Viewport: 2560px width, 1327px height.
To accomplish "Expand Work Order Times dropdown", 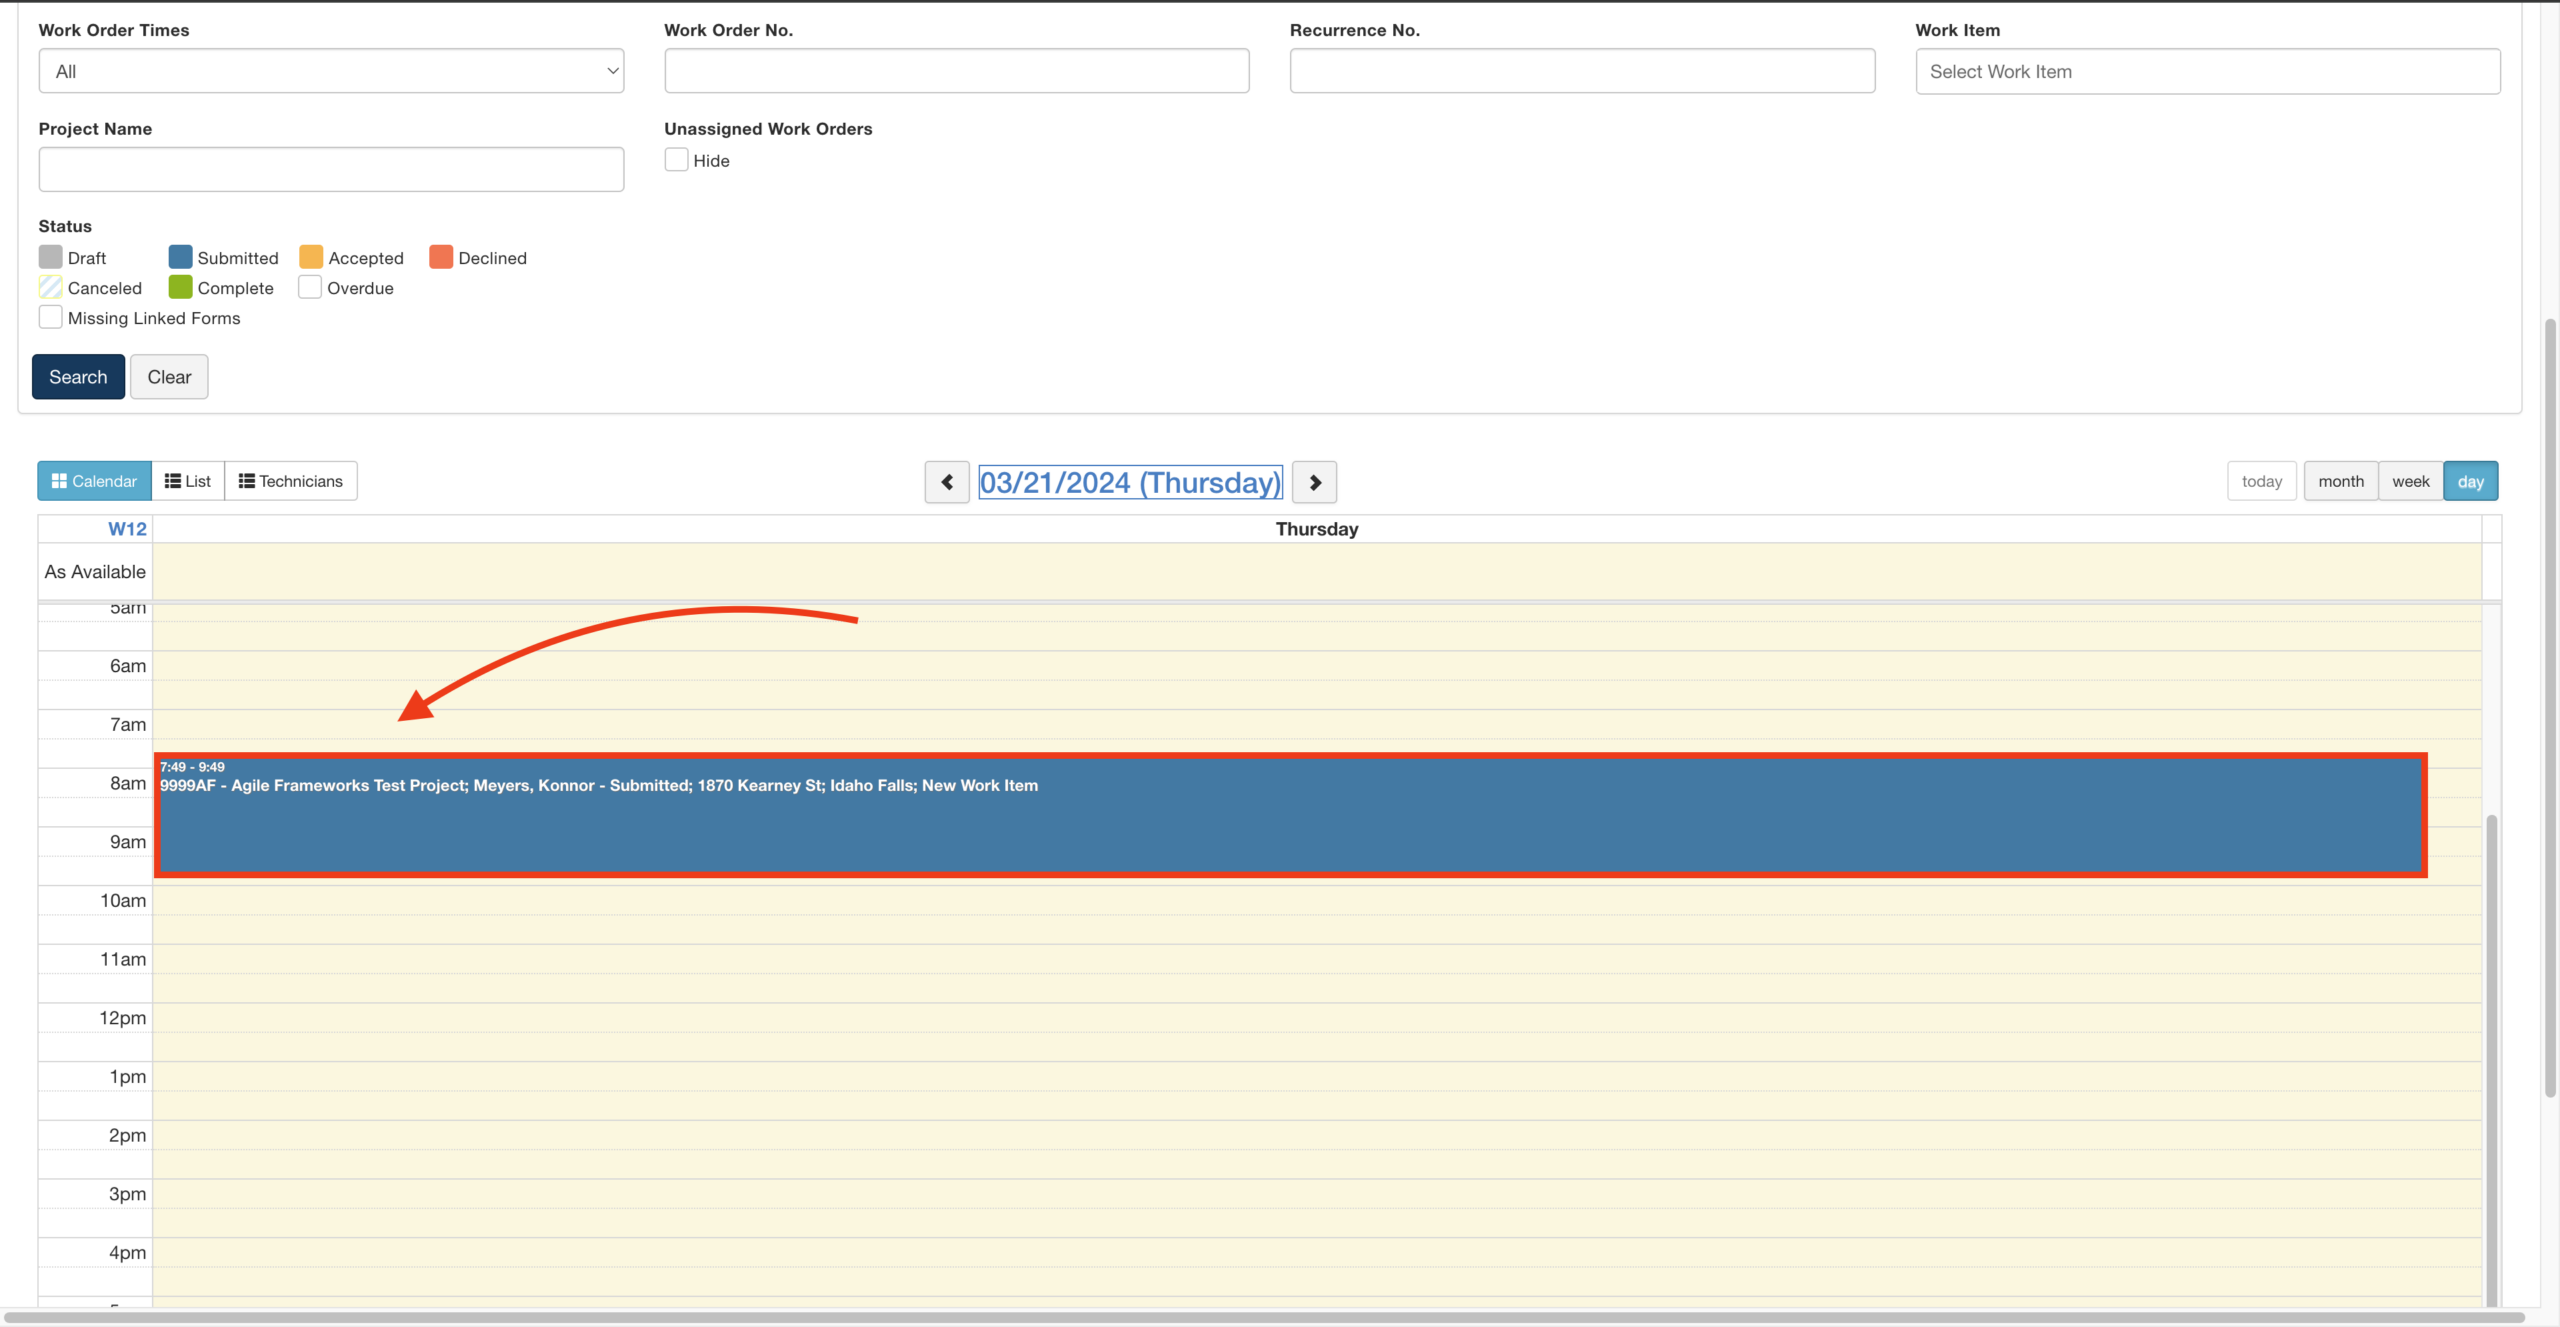I will 331,71.
